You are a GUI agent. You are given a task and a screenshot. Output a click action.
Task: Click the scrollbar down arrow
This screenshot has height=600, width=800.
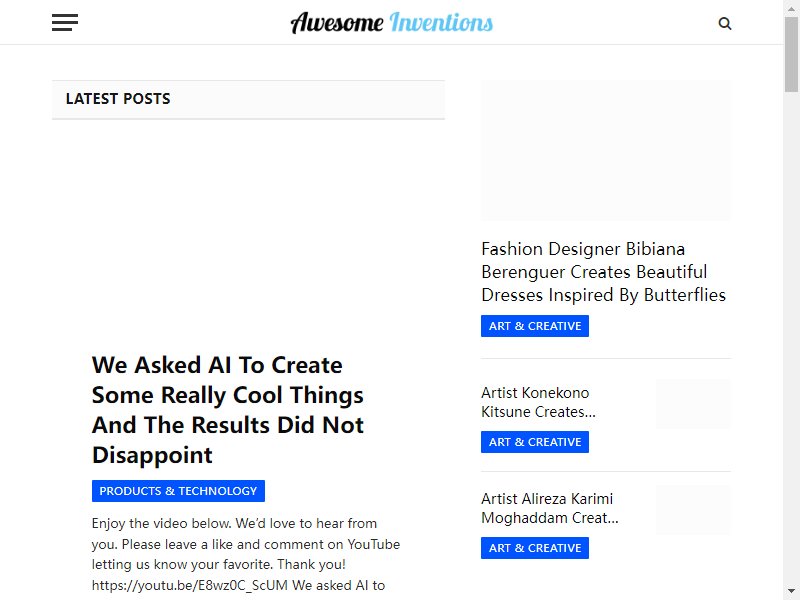(791, 592)
